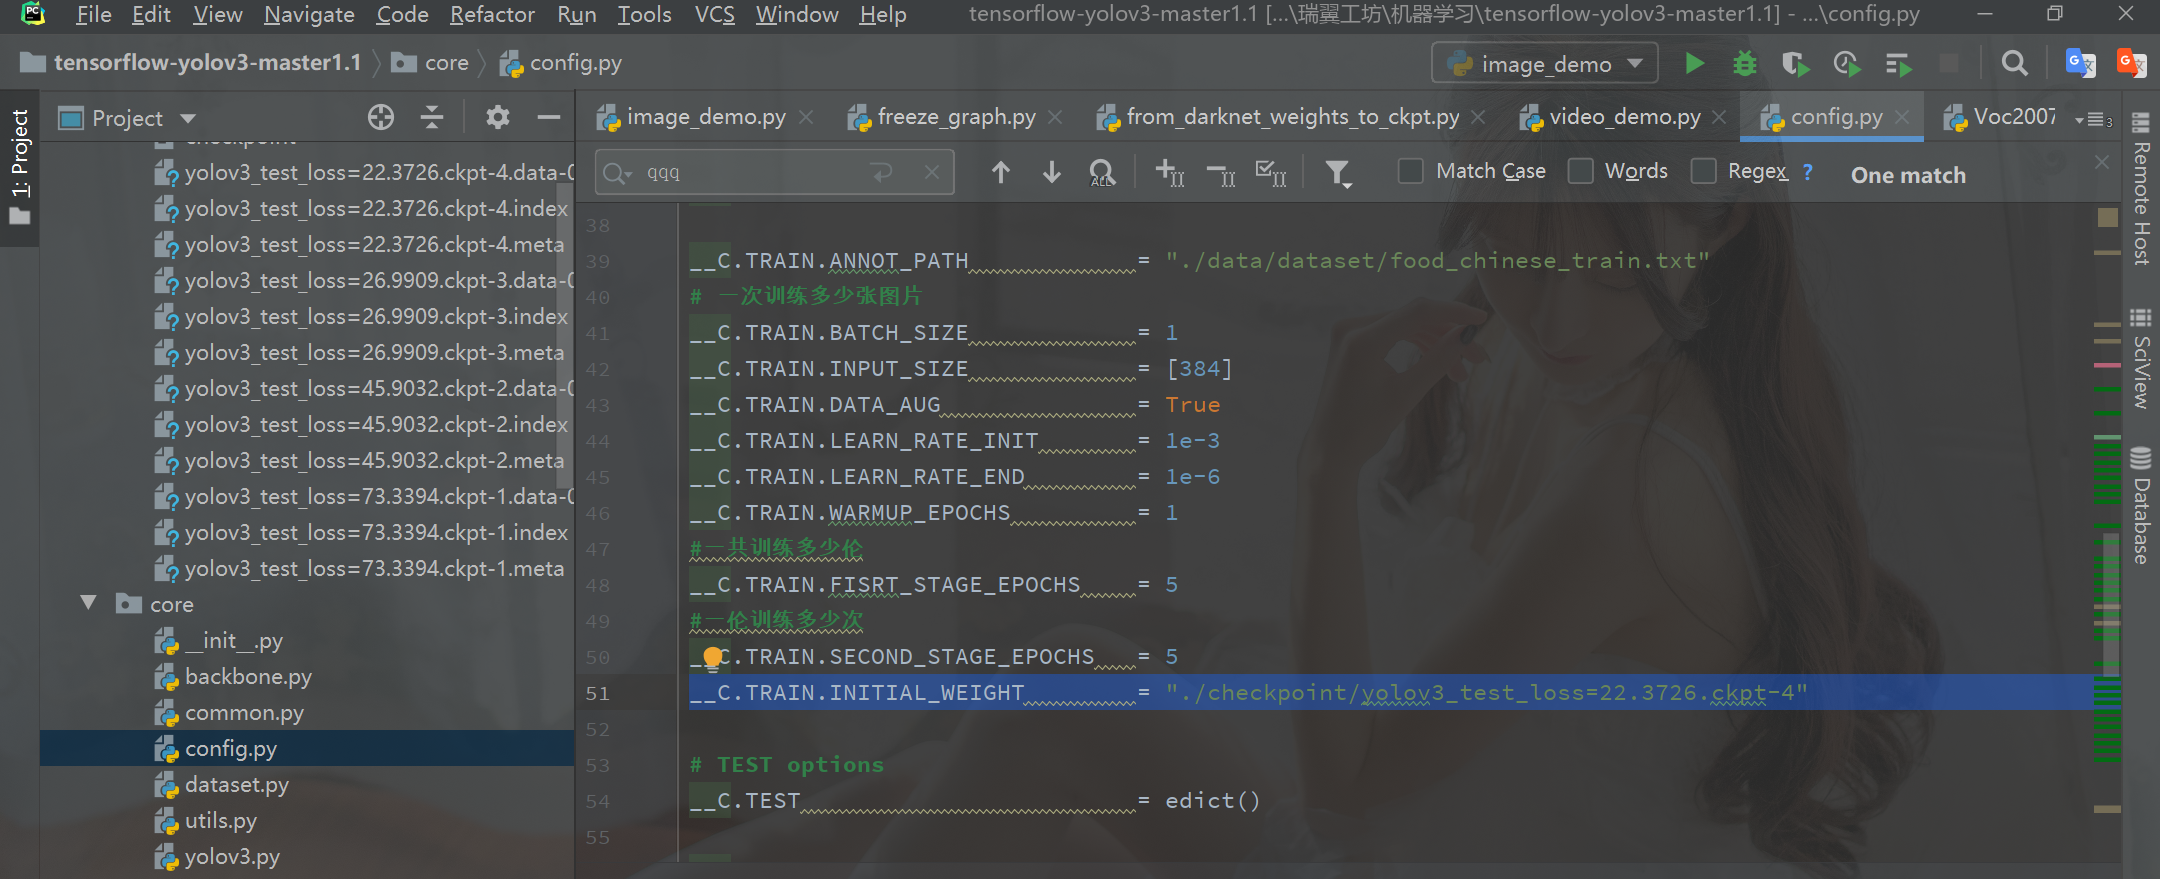Image resolution: width=2160 pixels, height=879 pixels.
Task: Go to previous search occurrence arrow
Action: (1000, 173)
